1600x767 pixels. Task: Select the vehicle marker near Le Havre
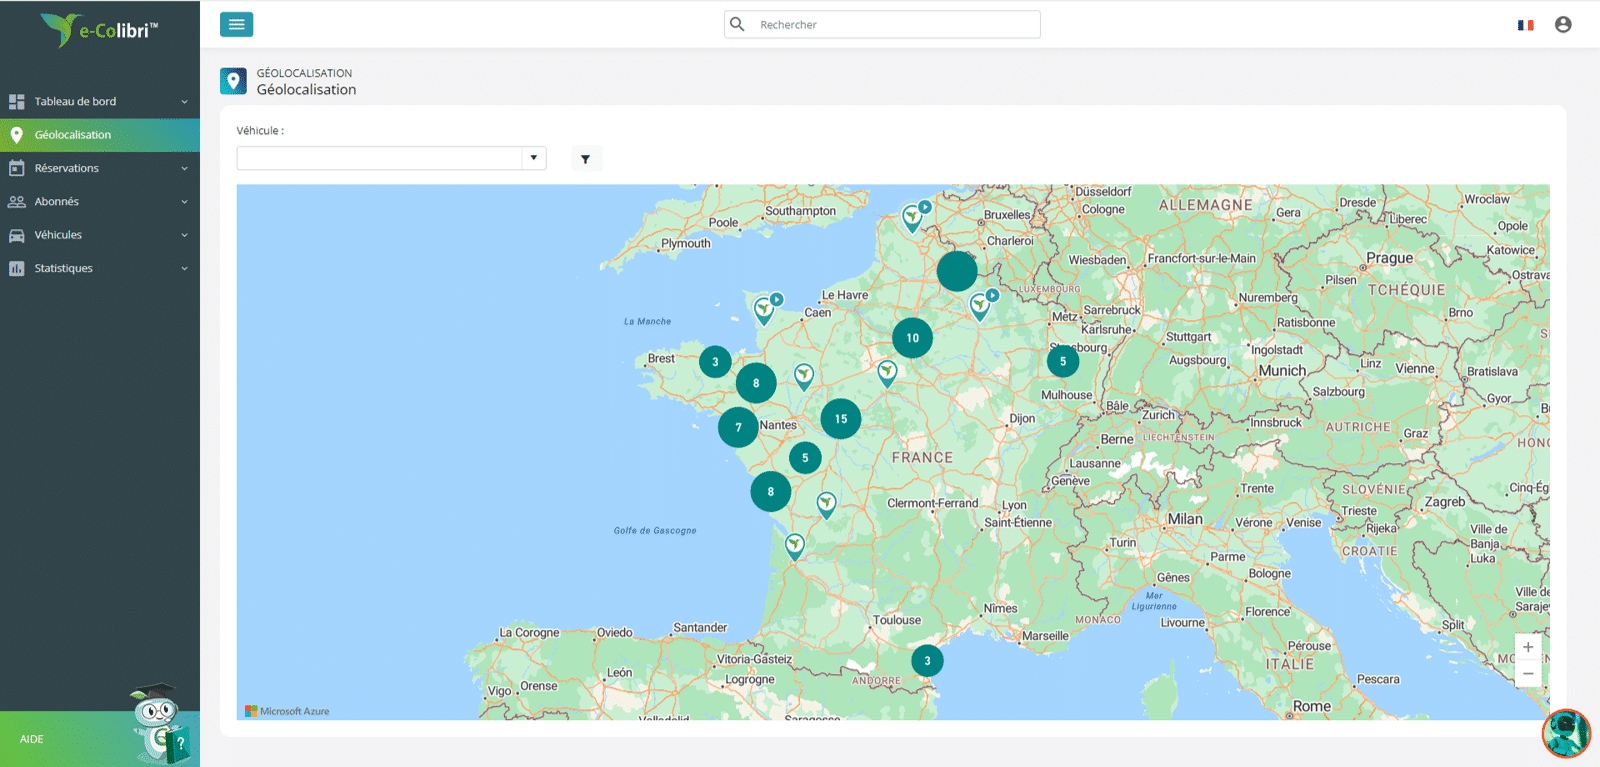[x=765, y=309]
